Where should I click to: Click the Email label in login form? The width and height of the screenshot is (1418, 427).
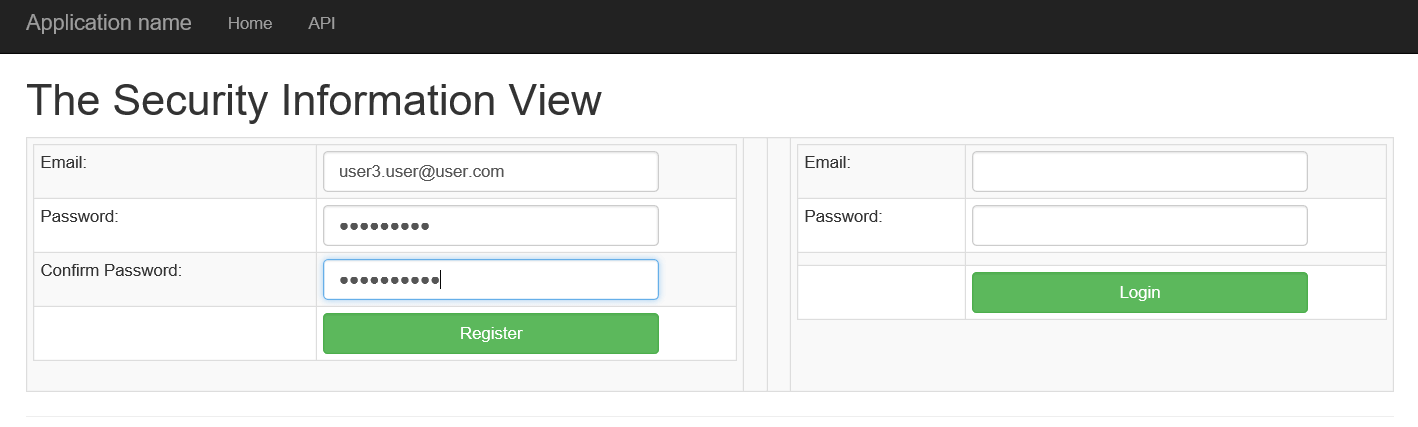click(x=828, y=162)
